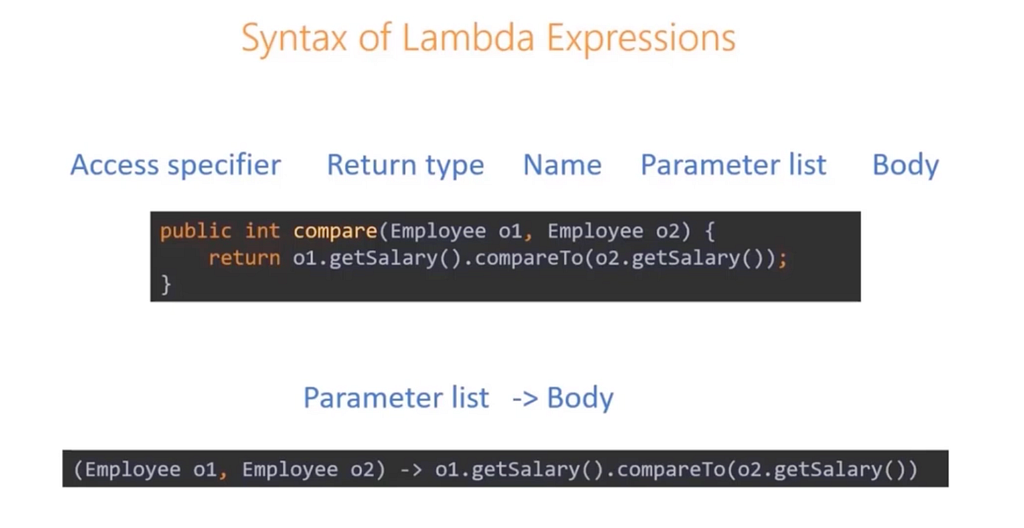Click the 'return' keyword in the code
Viewport: 1024px width, 528px height.
coord(244,258)
